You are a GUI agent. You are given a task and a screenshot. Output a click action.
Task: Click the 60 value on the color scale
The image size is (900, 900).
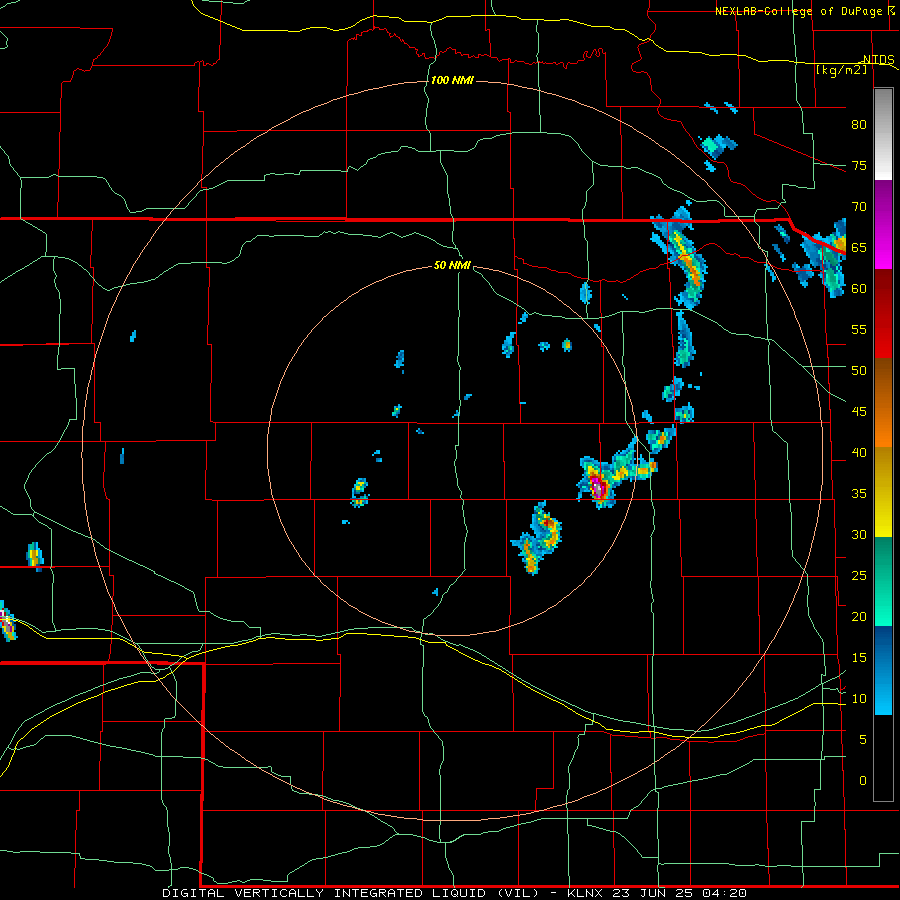tap(859, 289)
